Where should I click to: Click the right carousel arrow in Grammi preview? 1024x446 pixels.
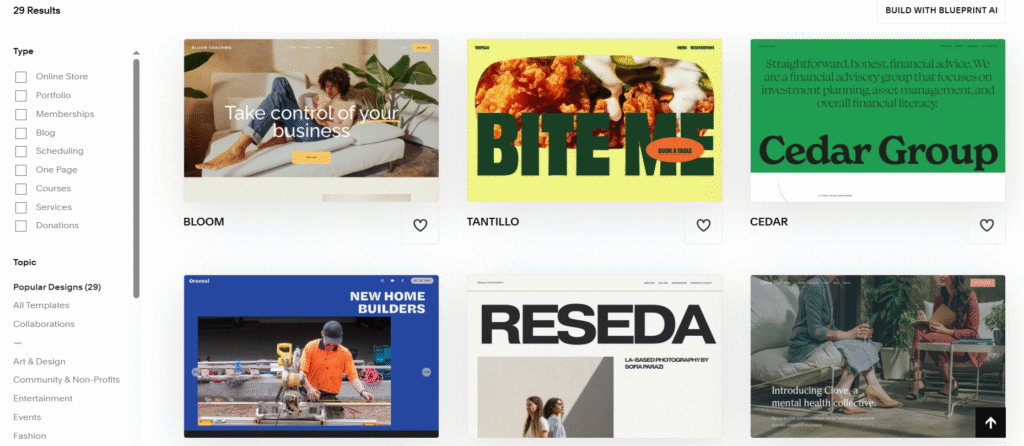coord(426,372)
